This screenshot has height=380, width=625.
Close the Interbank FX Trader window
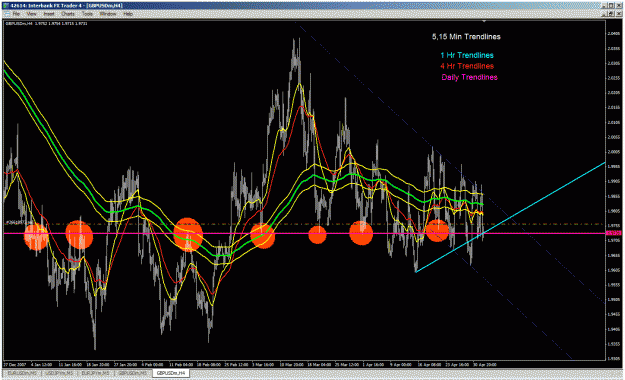click(619, 6)
